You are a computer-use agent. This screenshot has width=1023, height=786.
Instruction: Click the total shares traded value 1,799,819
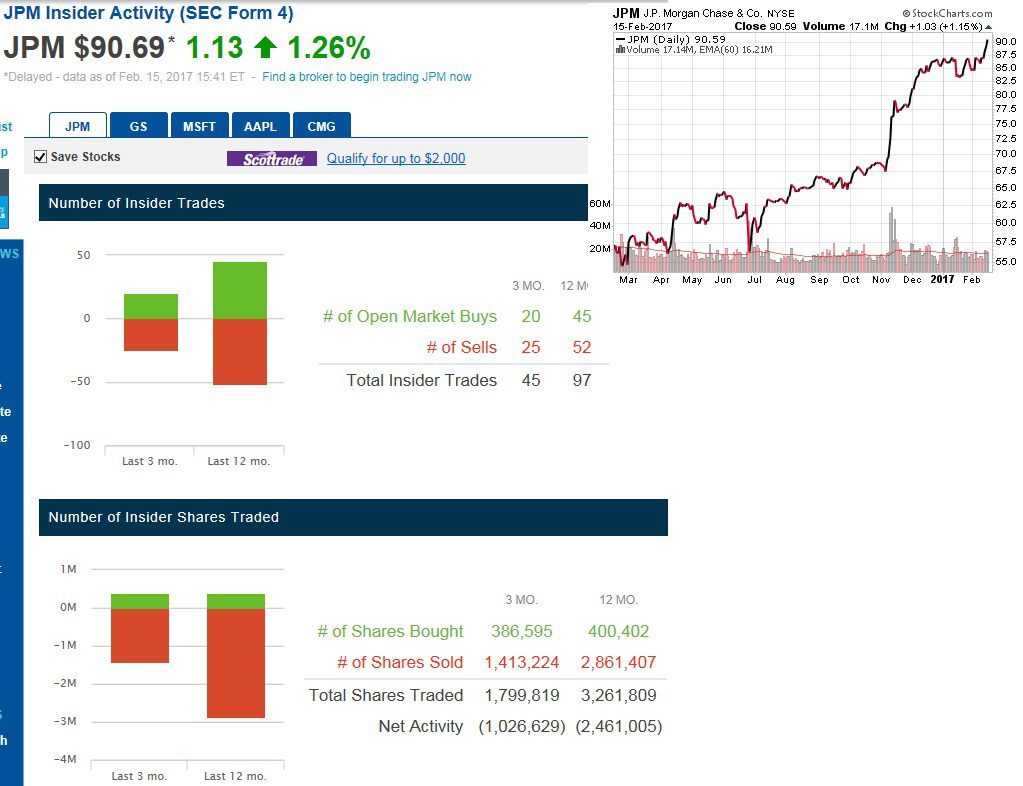522,695
